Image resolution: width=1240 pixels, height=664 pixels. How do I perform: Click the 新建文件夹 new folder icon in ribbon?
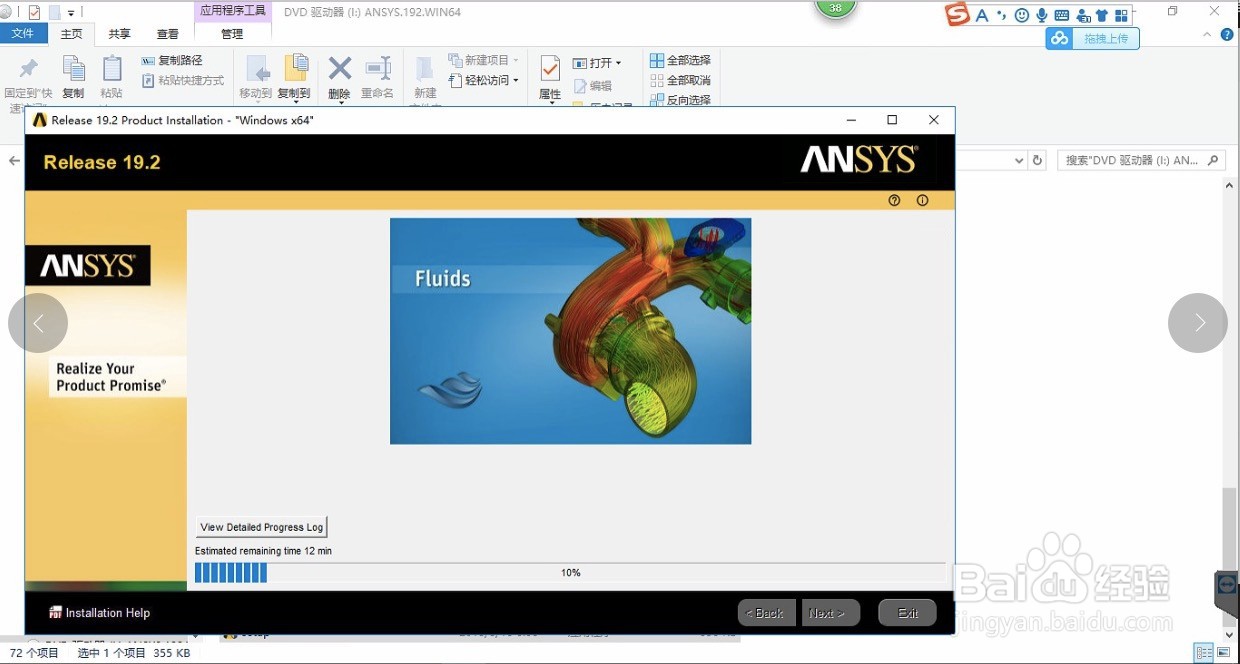tap(425, 68)
